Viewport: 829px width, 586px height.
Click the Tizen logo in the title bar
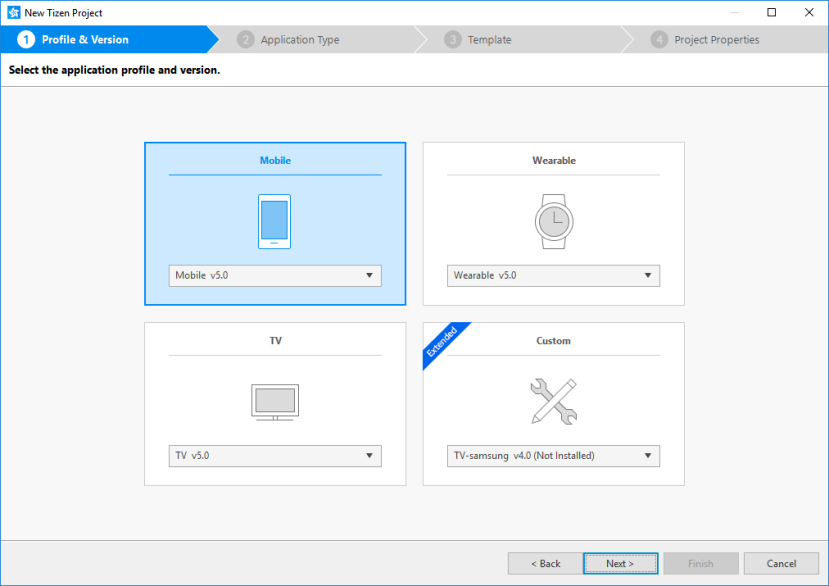(x=13, y=12)
